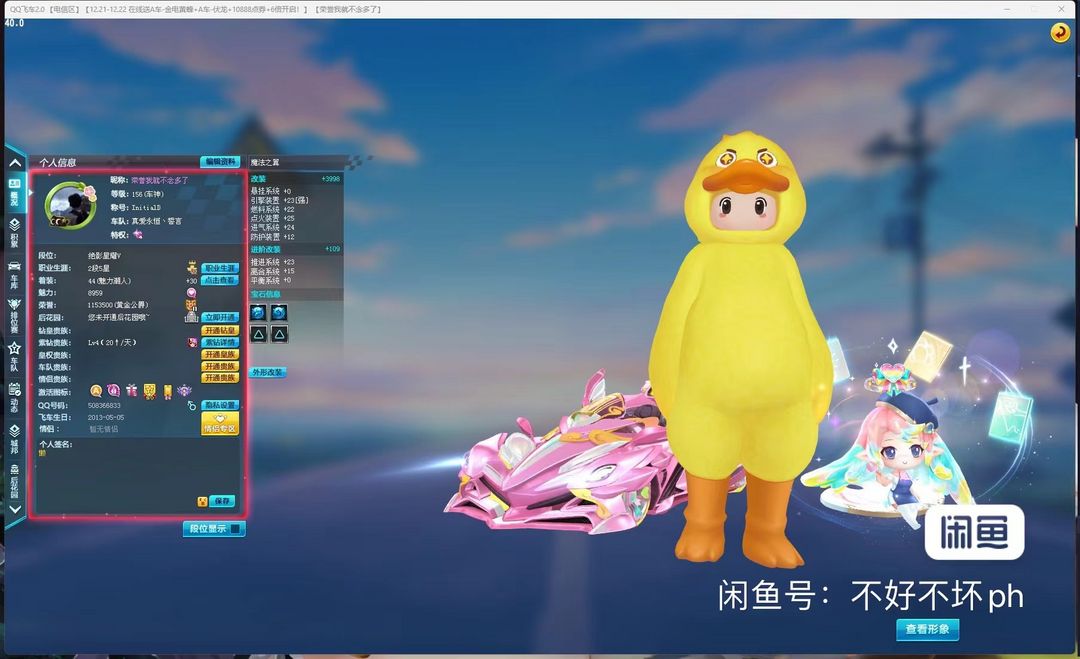
Task: Open the 职业生涯 career button
Action: [x=220, y=268]
